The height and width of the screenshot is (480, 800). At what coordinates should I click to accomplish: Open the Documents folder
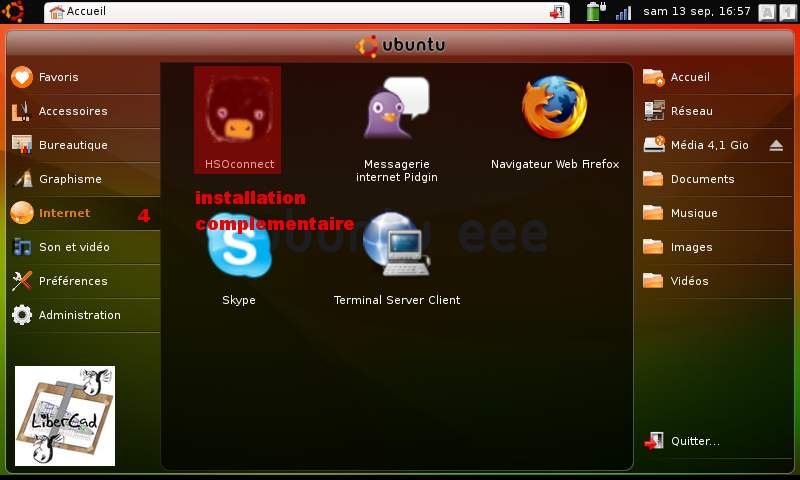(716, 179)
